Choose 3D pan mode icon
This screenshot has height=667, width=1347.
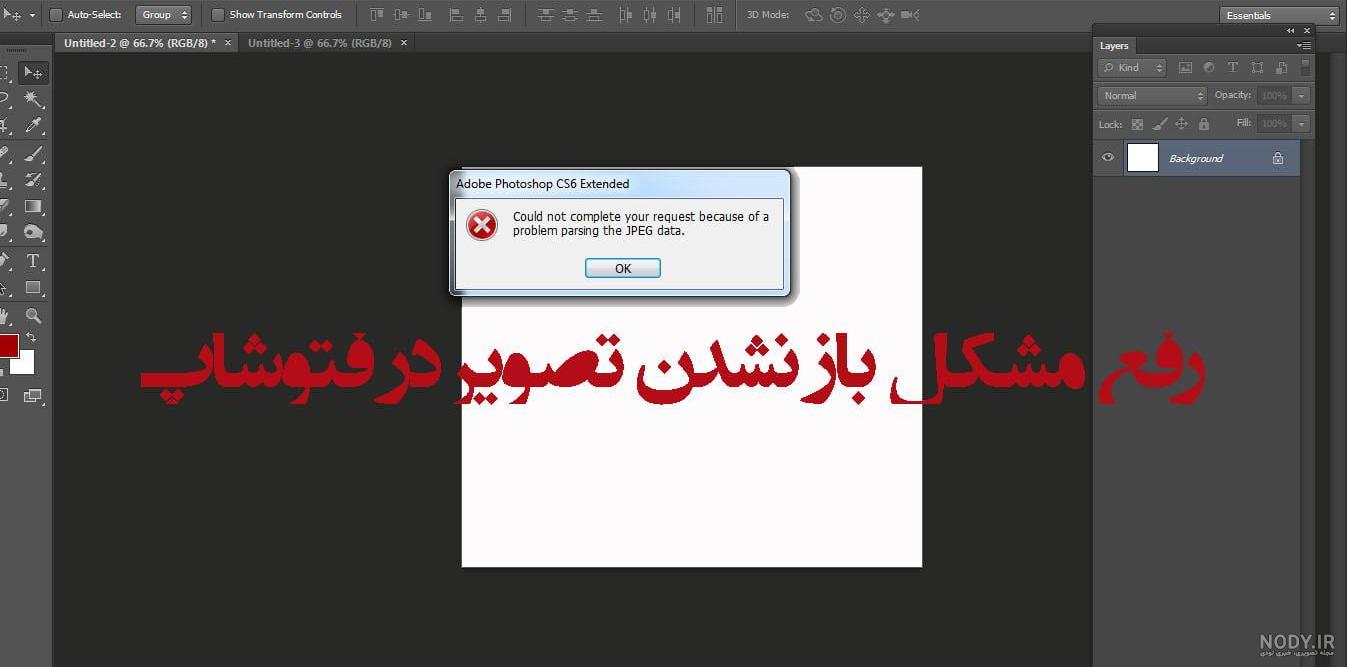pyautogui.click(x=861, y=15)
